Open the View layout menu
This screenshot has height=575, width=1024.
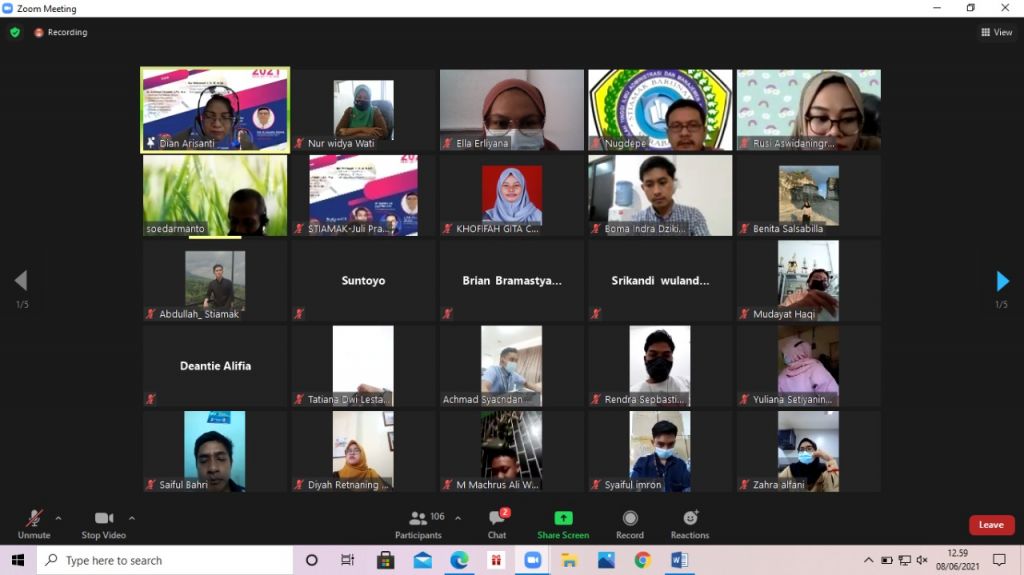point(997,32)
